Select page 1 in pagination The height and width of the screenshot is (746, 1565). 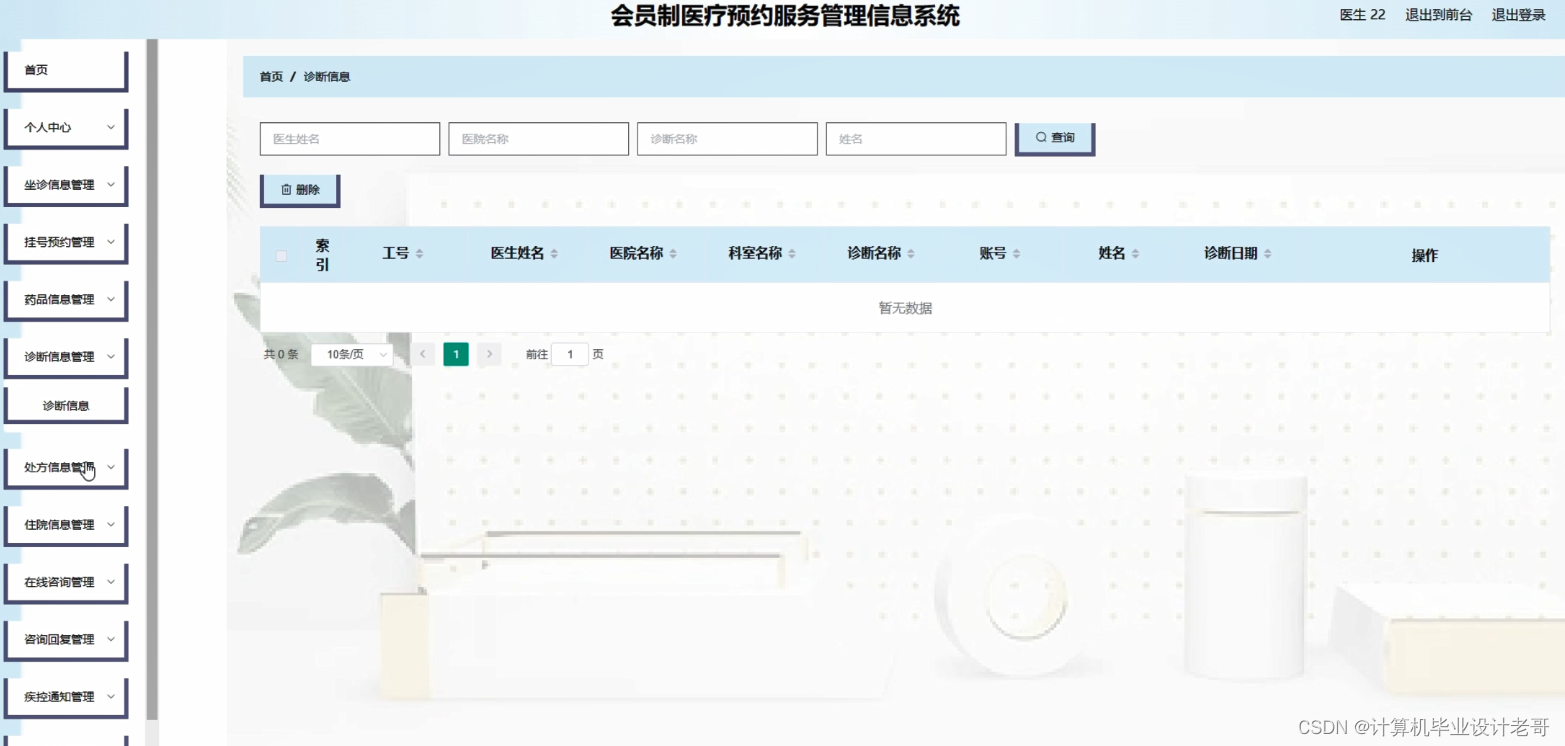(x=456, y=354)
